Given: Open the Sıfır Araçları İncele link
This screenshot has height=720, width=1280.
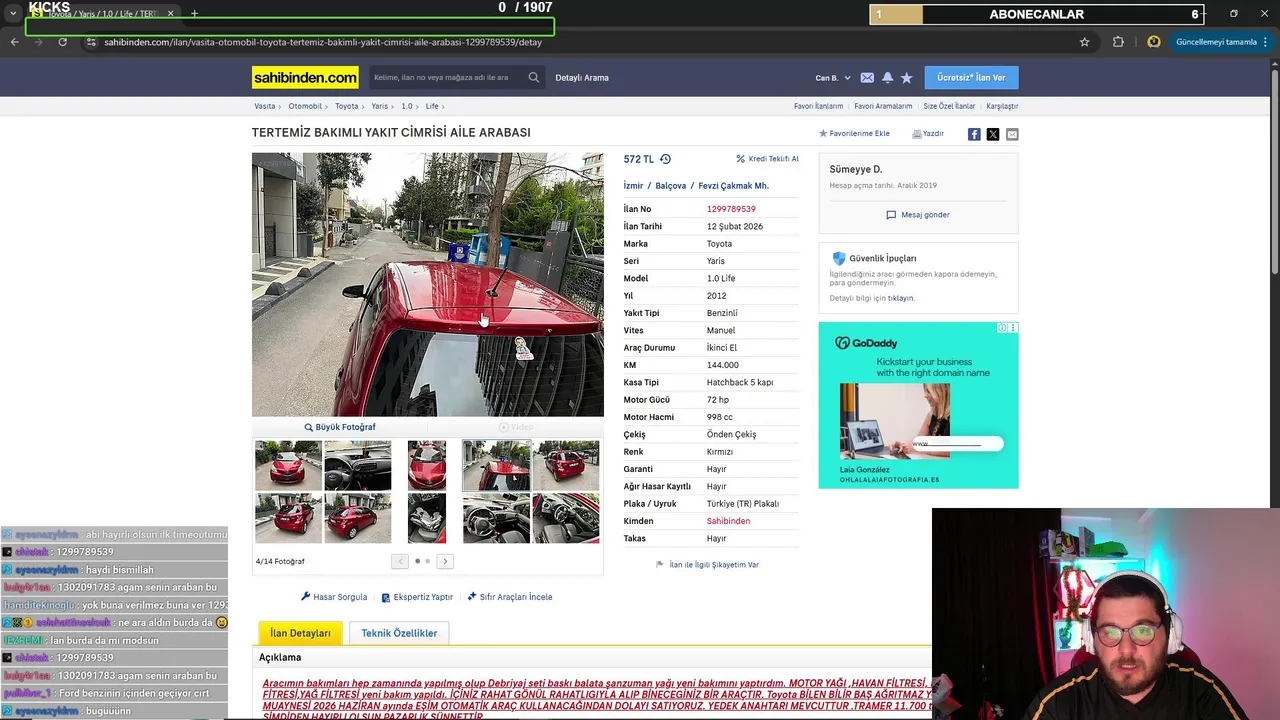Looking at the screenshot, I should (509, 597).
